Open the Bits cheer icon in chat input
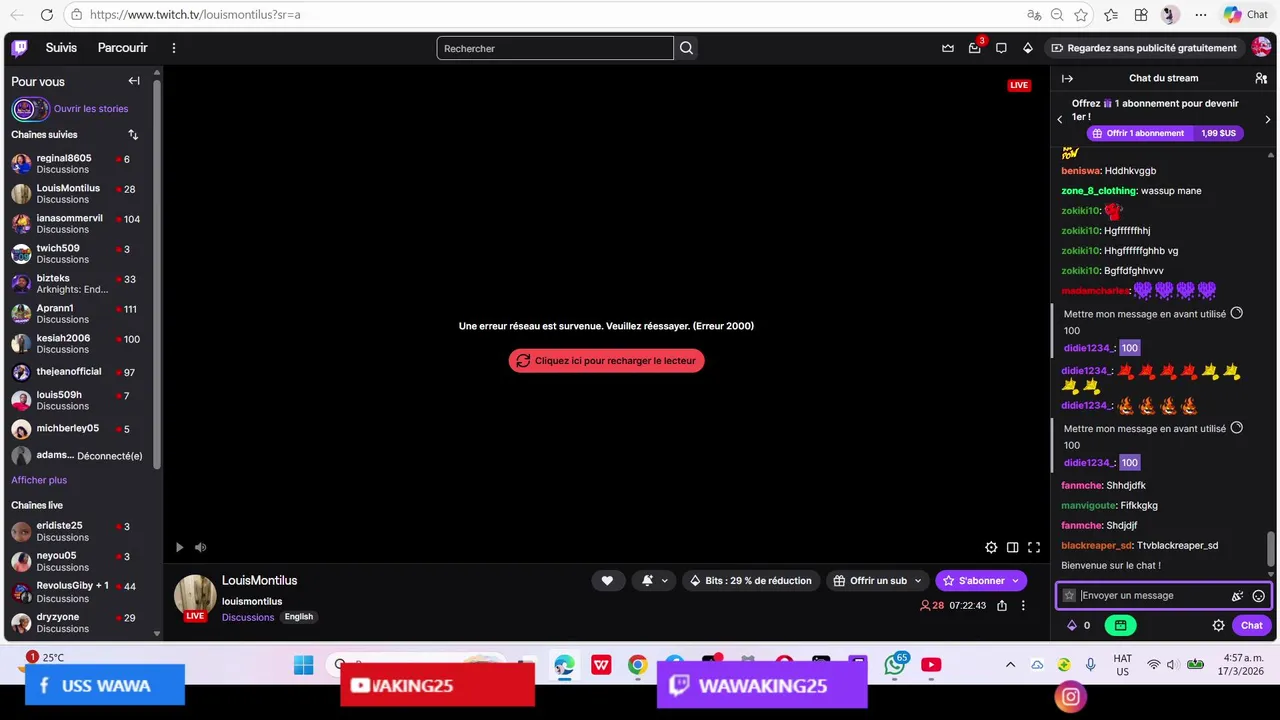Image resolution: width=1280 pixels, height=720 pixels. [1237, 596]
